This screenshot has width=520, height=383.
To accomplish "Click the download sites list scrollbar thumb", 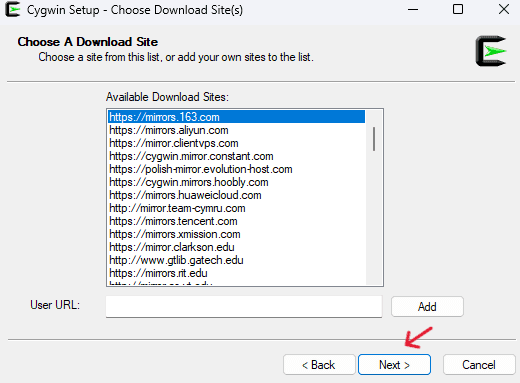I will click(x=374, y=139).
